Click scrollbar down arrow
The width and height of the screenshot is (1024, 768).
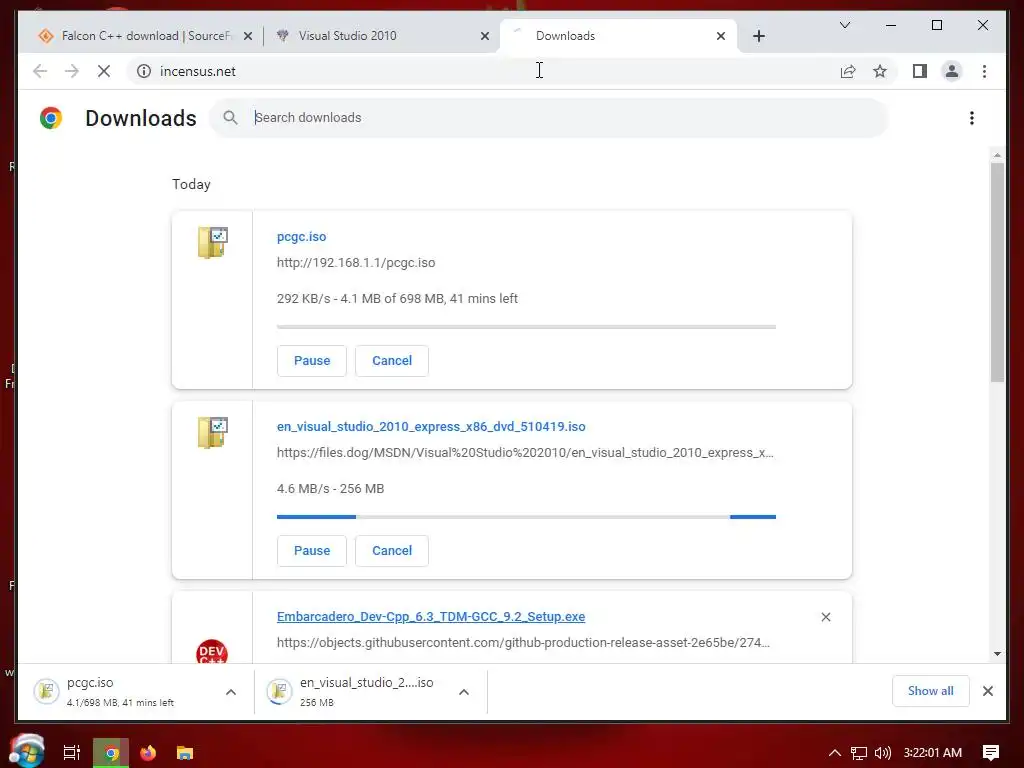pos(997,654)
